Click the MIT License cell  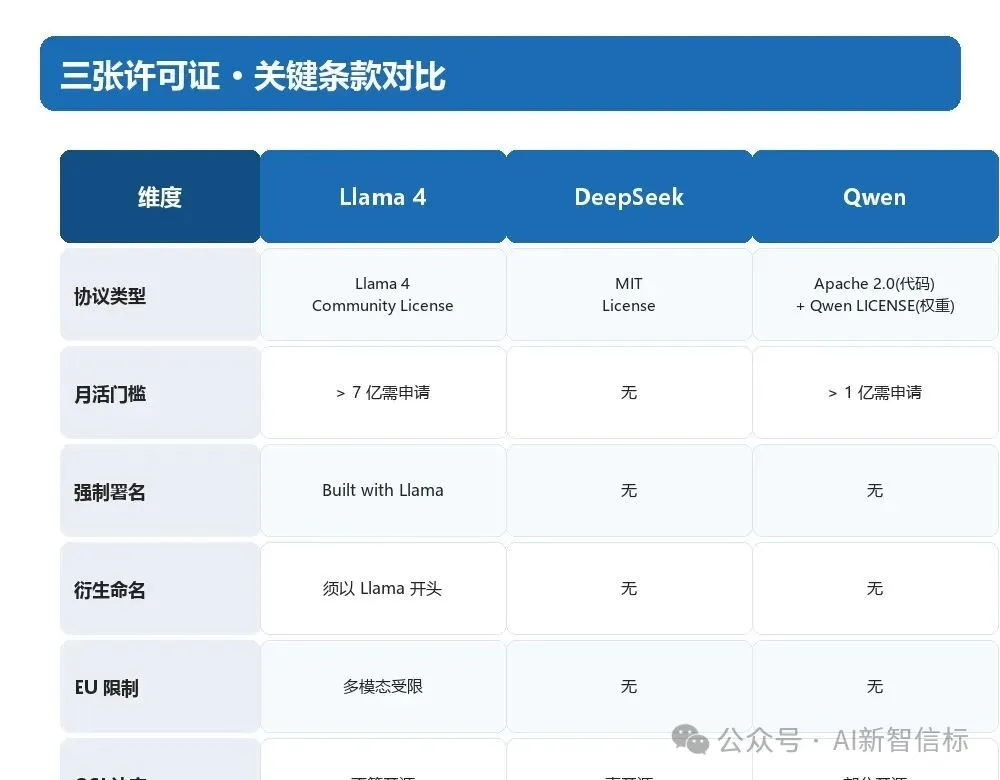pyautogui.click(x=629, y=295)
